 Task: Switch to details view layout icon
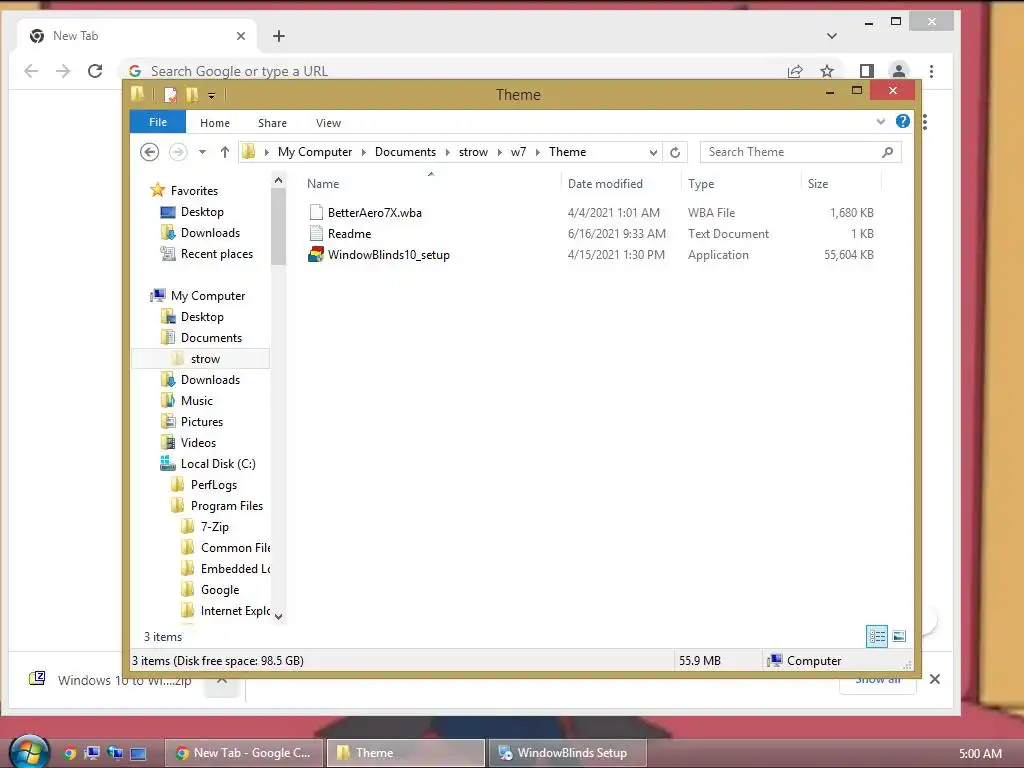tap(877, 636)
